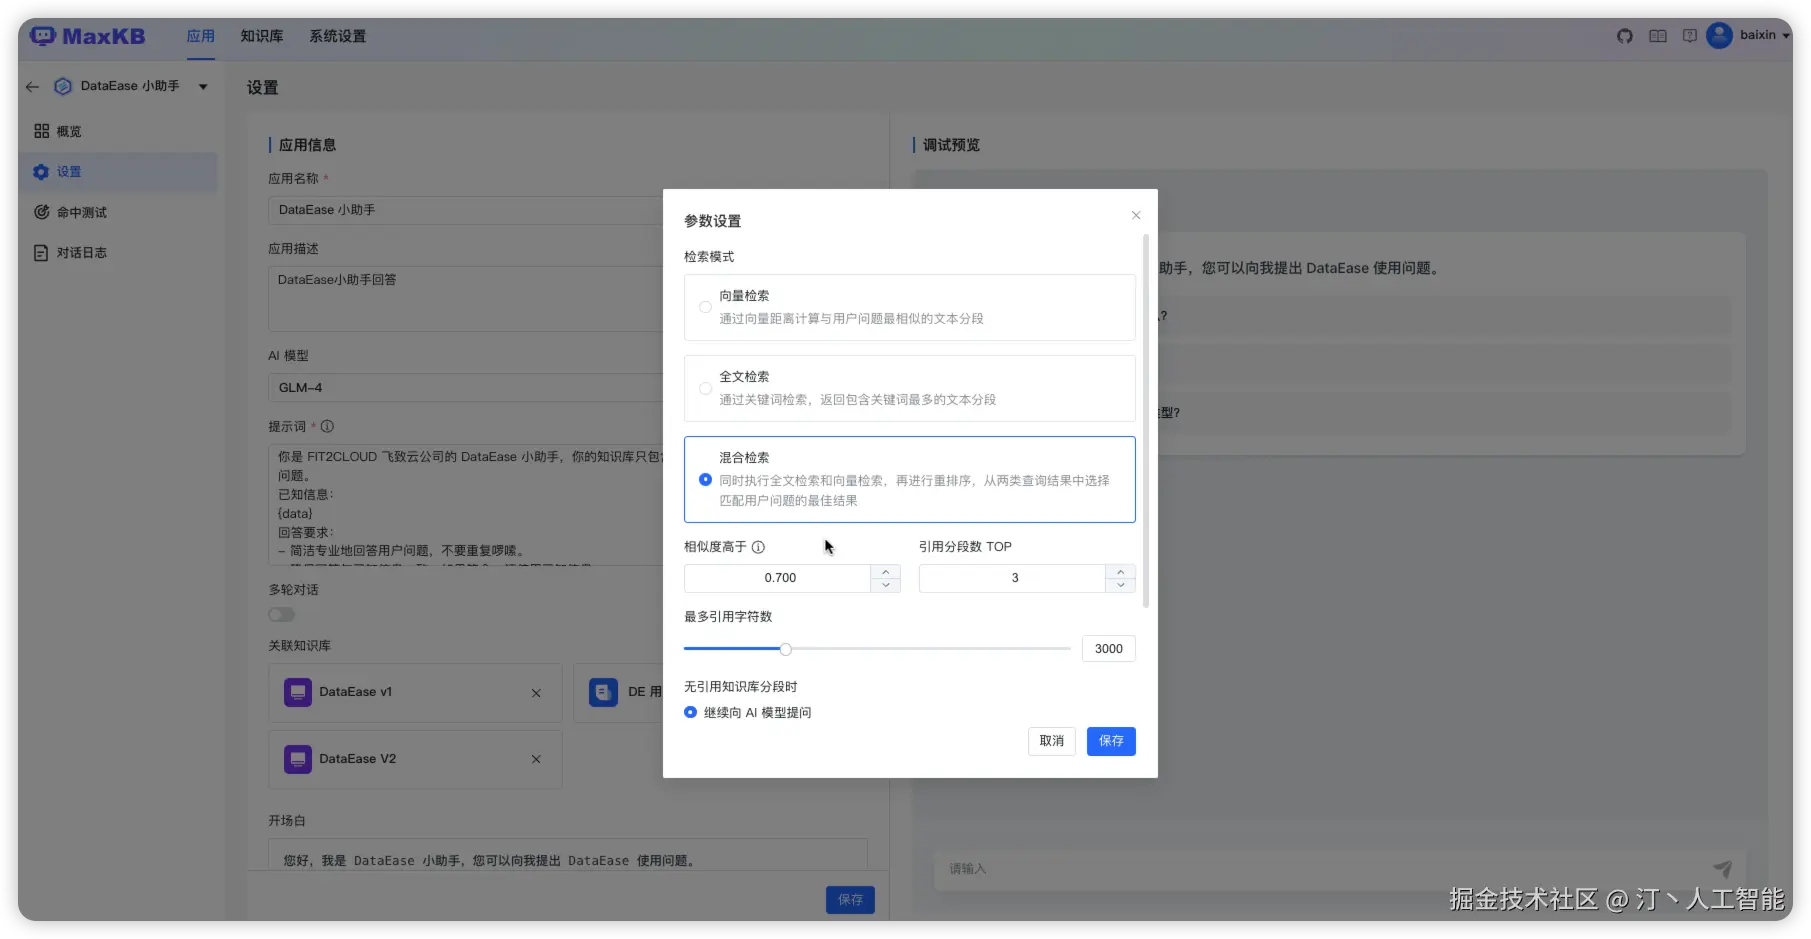Viewport: 1811px width, 939px height.
Task: Open the 系统设置 tab in top navigation
Action: [338, 36]
